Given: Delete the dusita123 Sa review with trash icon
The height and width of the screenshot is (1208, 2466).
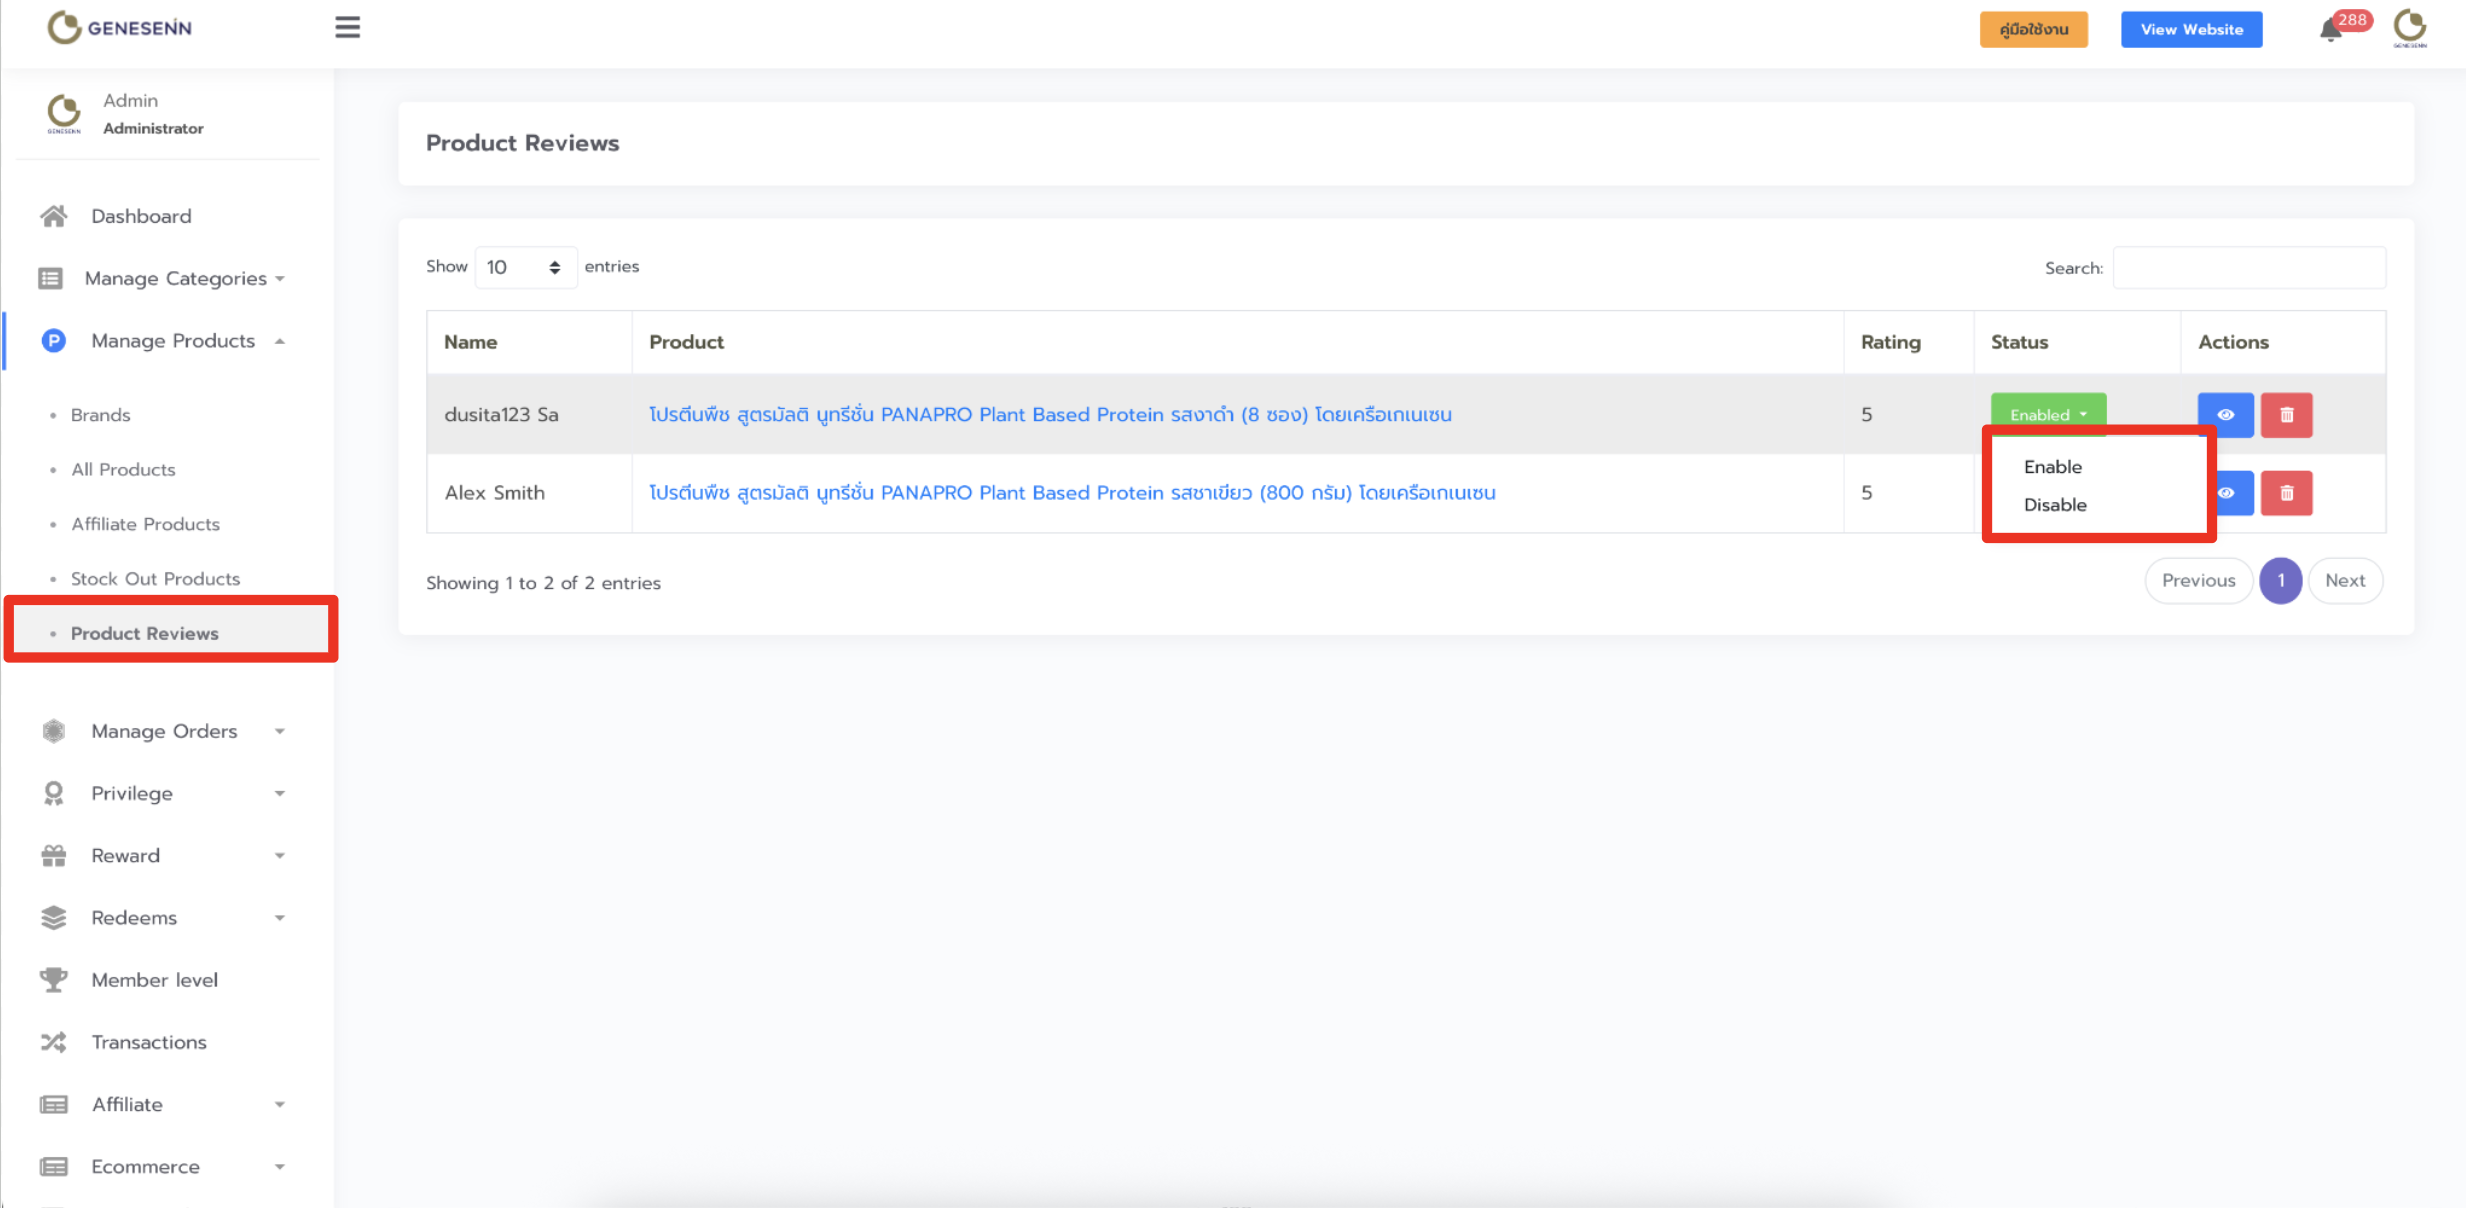Looking at the screenshot, I should click(2286, 415).
